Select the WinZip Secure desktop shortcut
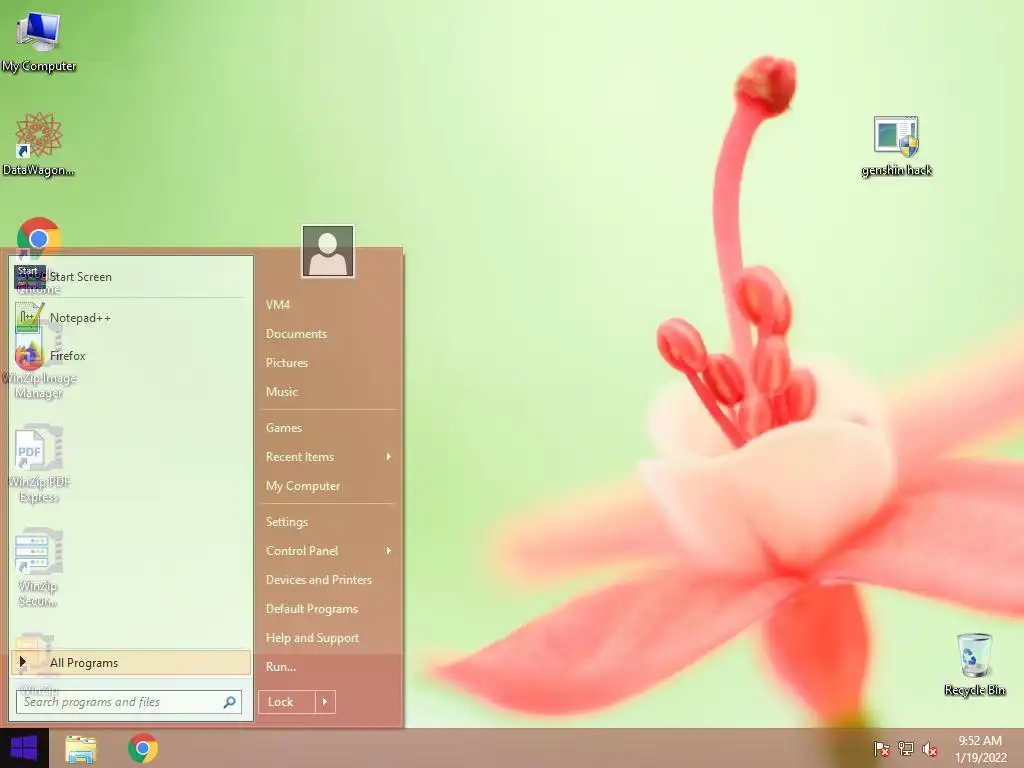Viewport: 1024px width, 768px height. click(x=39, y=568)
